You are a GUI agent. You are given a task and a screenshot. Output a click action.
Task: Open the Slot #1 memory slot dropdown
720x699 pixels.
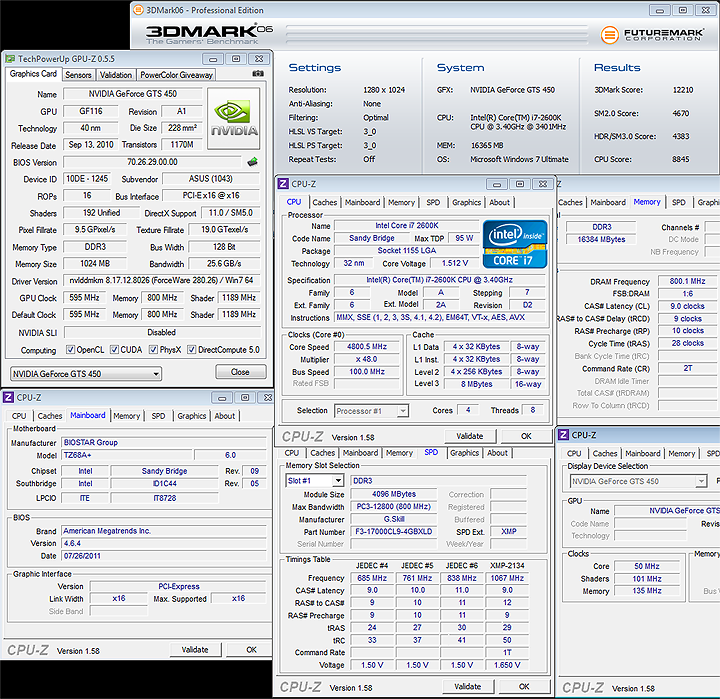point(315,480)
